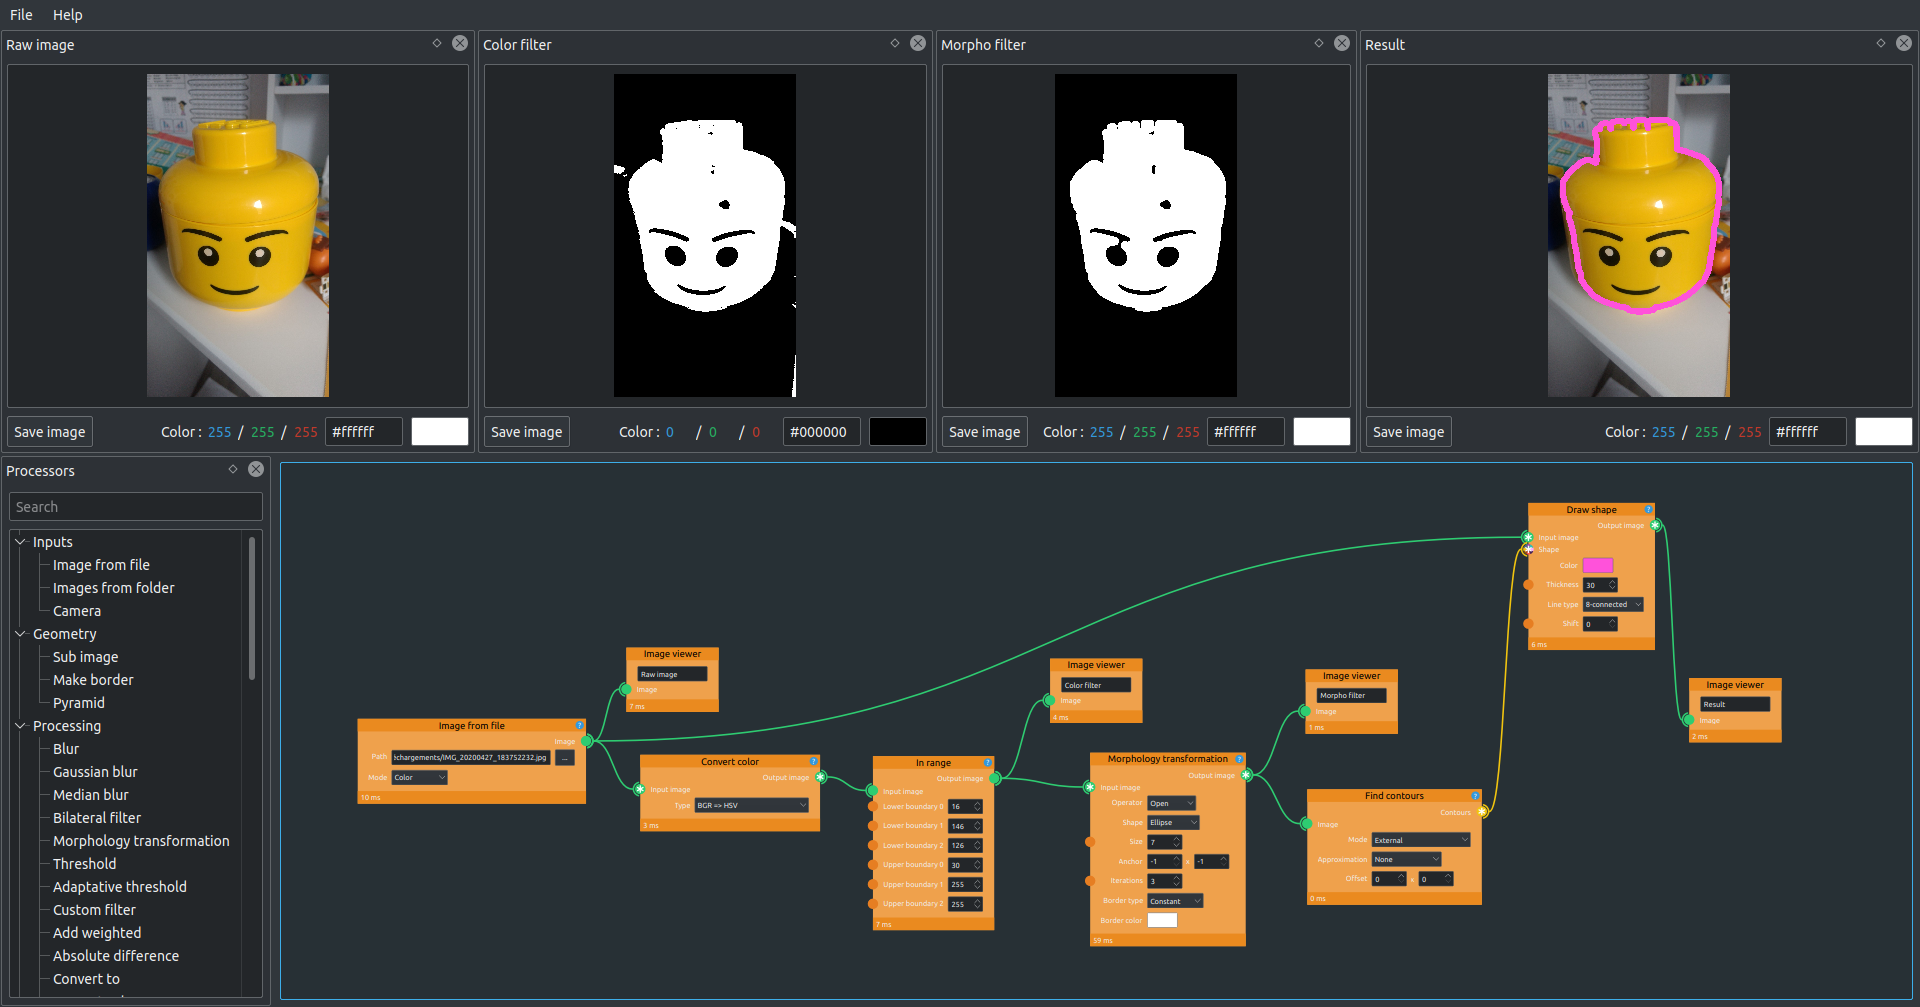Click In range Output image port

coord(995,778)
